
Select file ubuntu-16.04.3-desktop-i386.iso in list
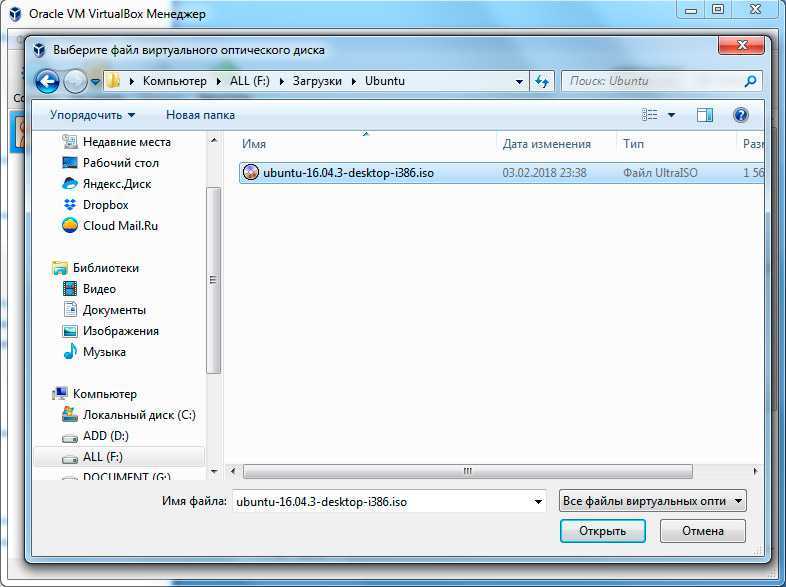(x=501, y=173)
